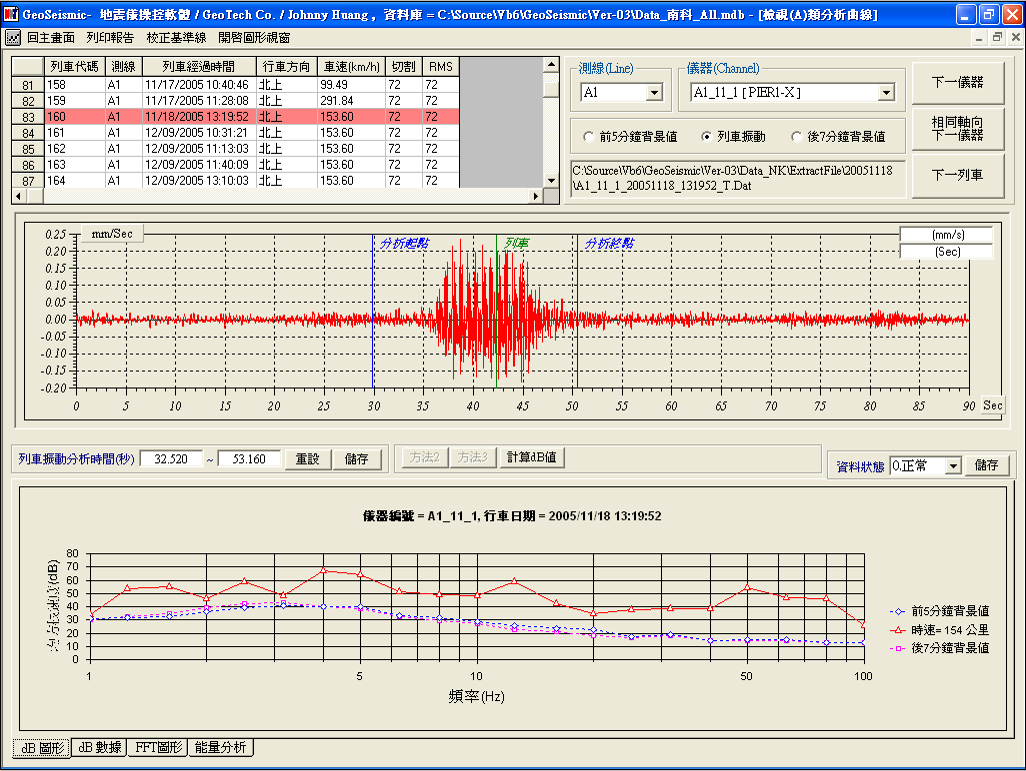Click the GeoSeismic title bar app icon
The image size is (1026, 771).
tap(11, 14)
